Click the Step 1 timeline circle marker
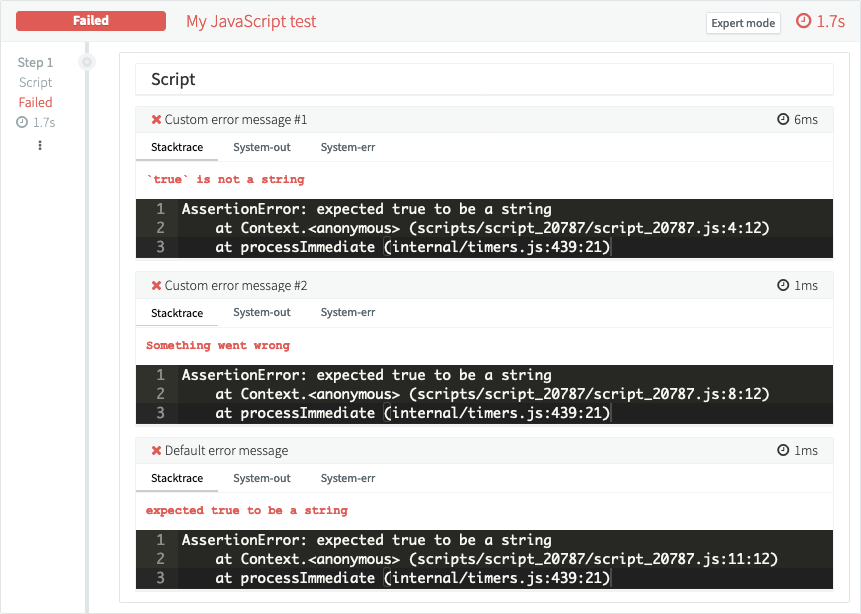Viewport: 861px width, 614px height. (x=87, y=62)
